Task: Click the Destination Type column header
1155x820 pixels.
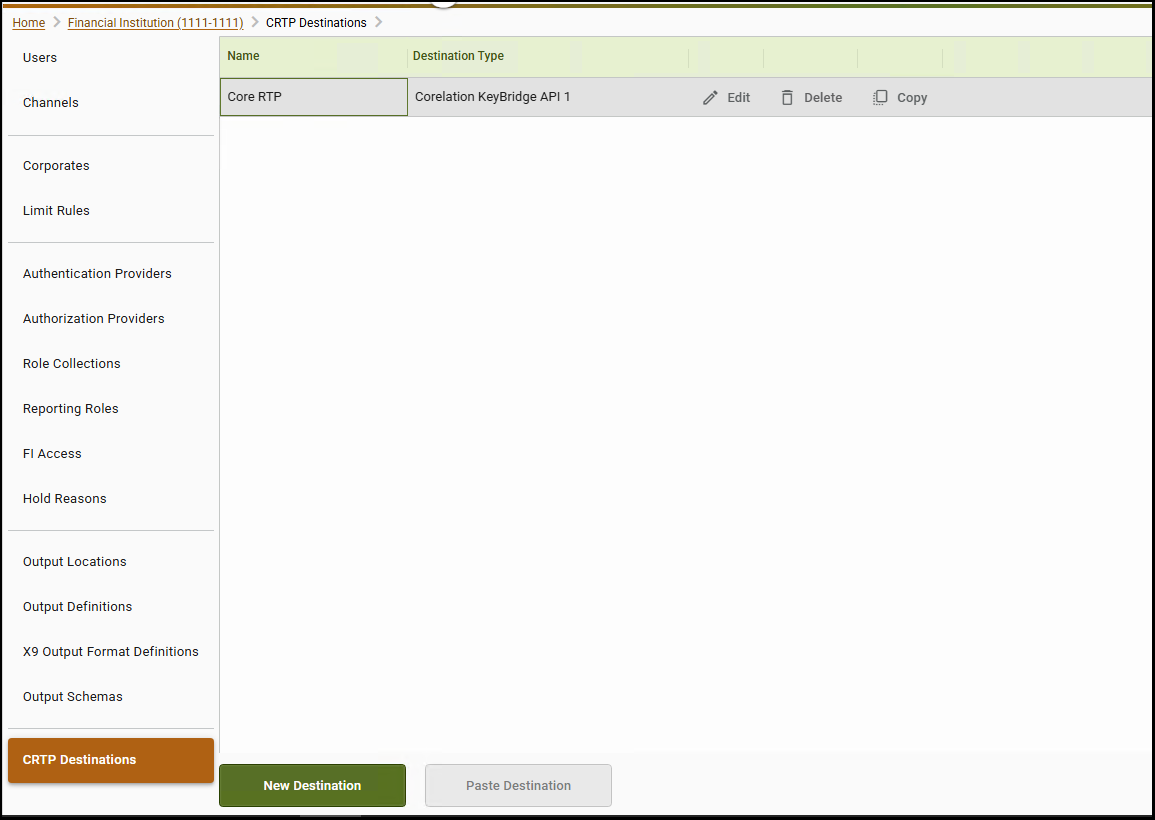Action: click(458, 57)
